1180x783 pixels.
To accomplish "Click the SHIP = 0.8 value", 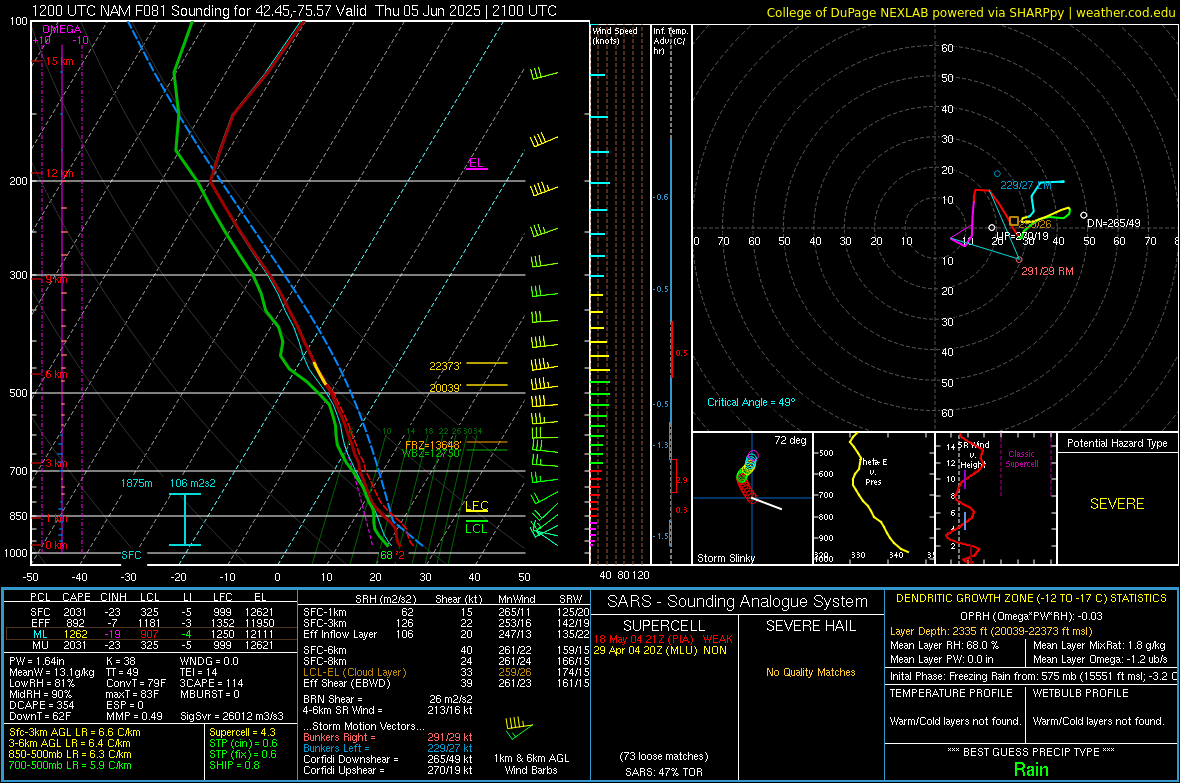I will 233,766.
